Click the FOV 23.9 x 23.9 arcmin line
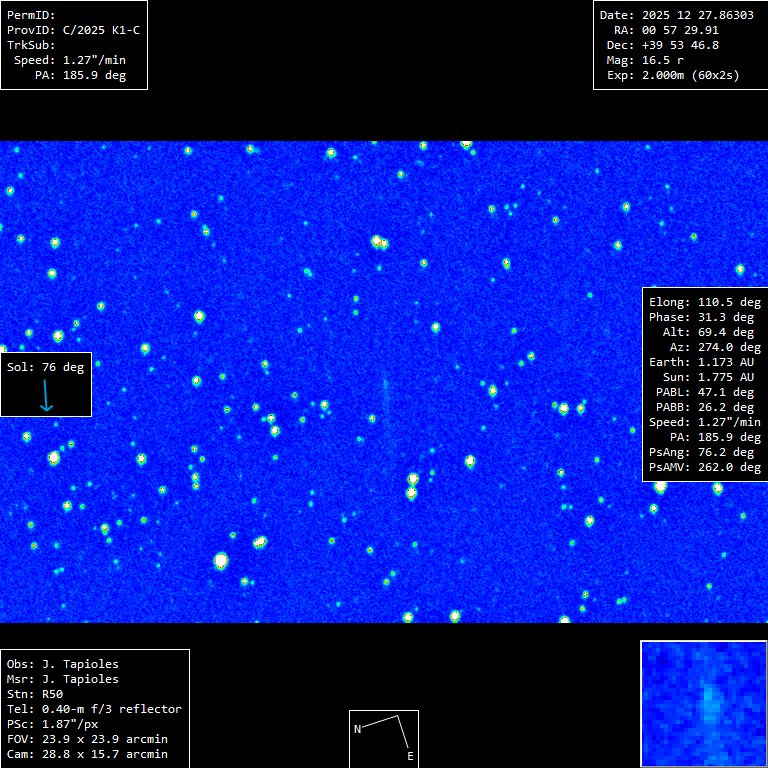The image size is (768, 768). 87,739
